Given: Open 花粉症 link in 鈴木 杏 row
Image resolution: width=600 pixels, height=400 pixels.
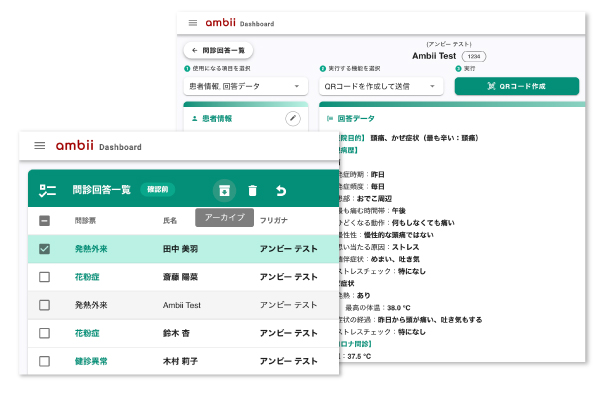Looking at the screenshot, I should point(87,333).
